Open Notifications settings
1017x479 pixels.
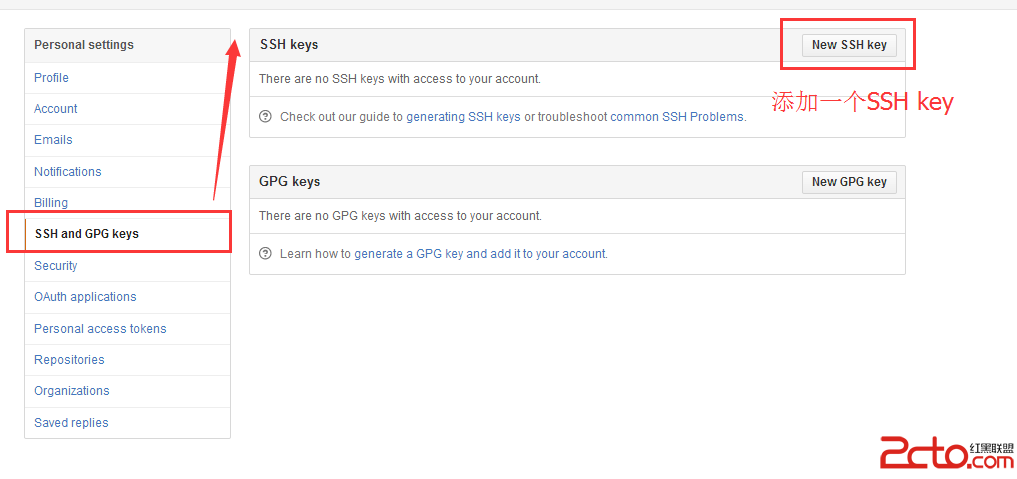click(67, 172)
